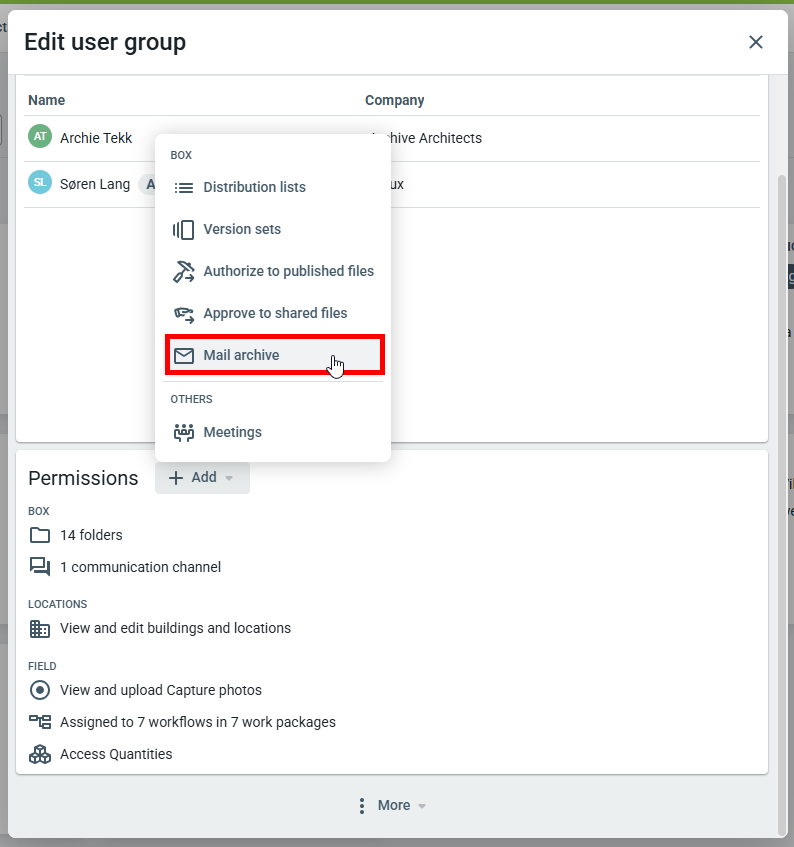Click the Capture photos circle icon

(x=40, y=690)
